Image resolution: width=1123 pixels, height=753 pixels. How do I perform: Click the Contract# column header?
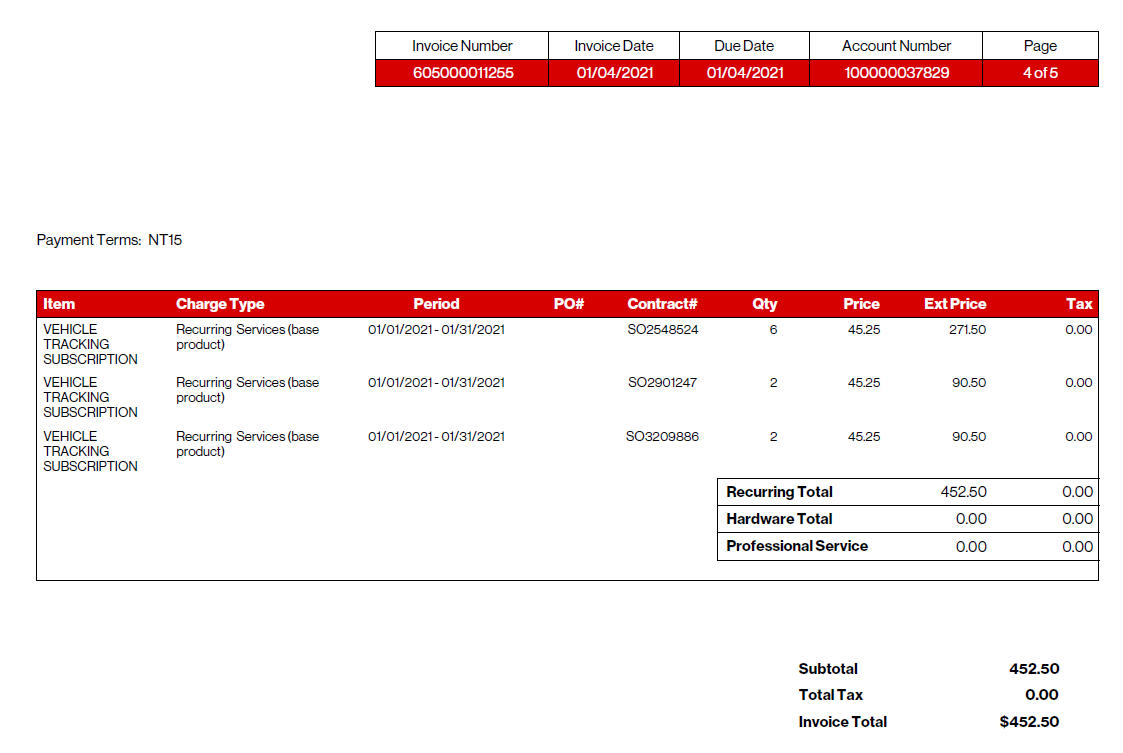(x=662, y=304)
